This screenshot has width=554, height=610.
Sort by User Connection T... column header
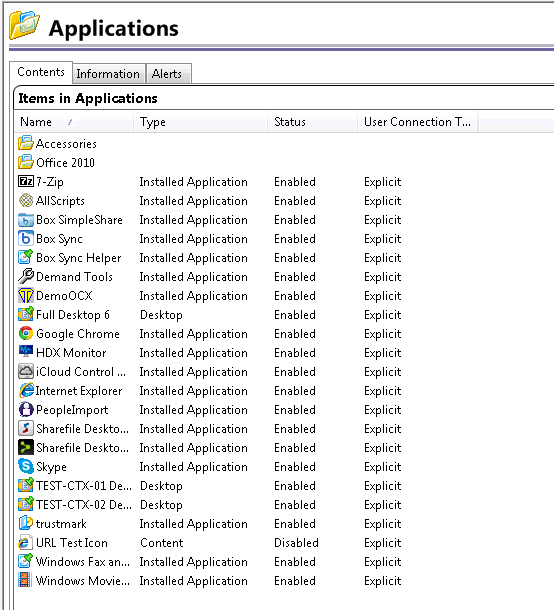(417, 122)
